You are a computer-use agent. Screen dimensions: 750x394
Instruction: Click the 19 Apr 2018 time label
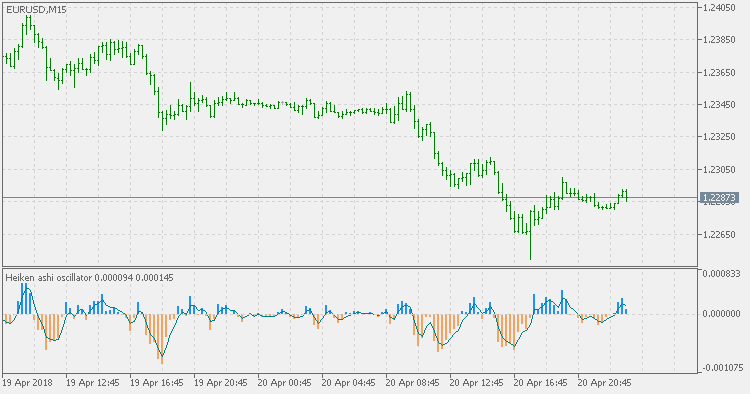(27, 383)
